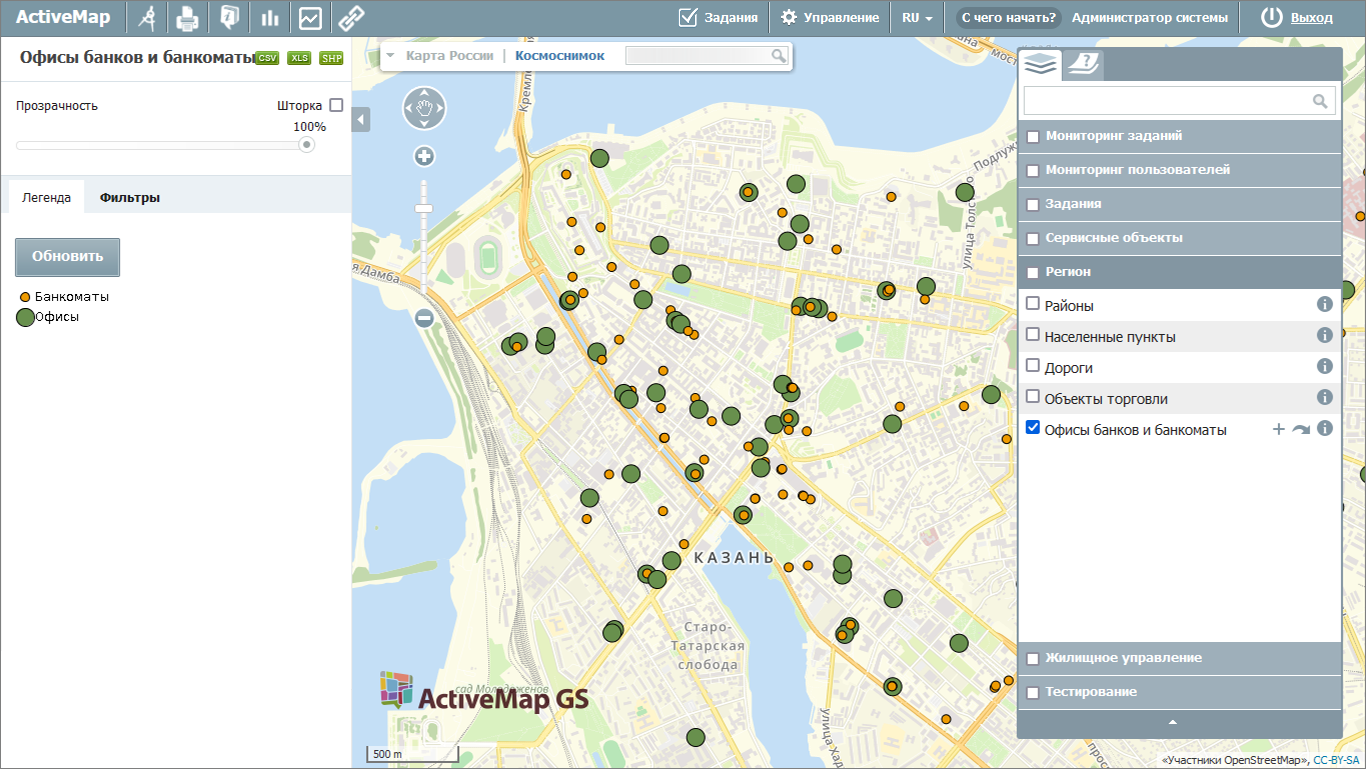Image resolution: width=1366 pixels, height=769 pixels.
Task: Switch to the Фильтры tab
Action: (x=129, y=197)
